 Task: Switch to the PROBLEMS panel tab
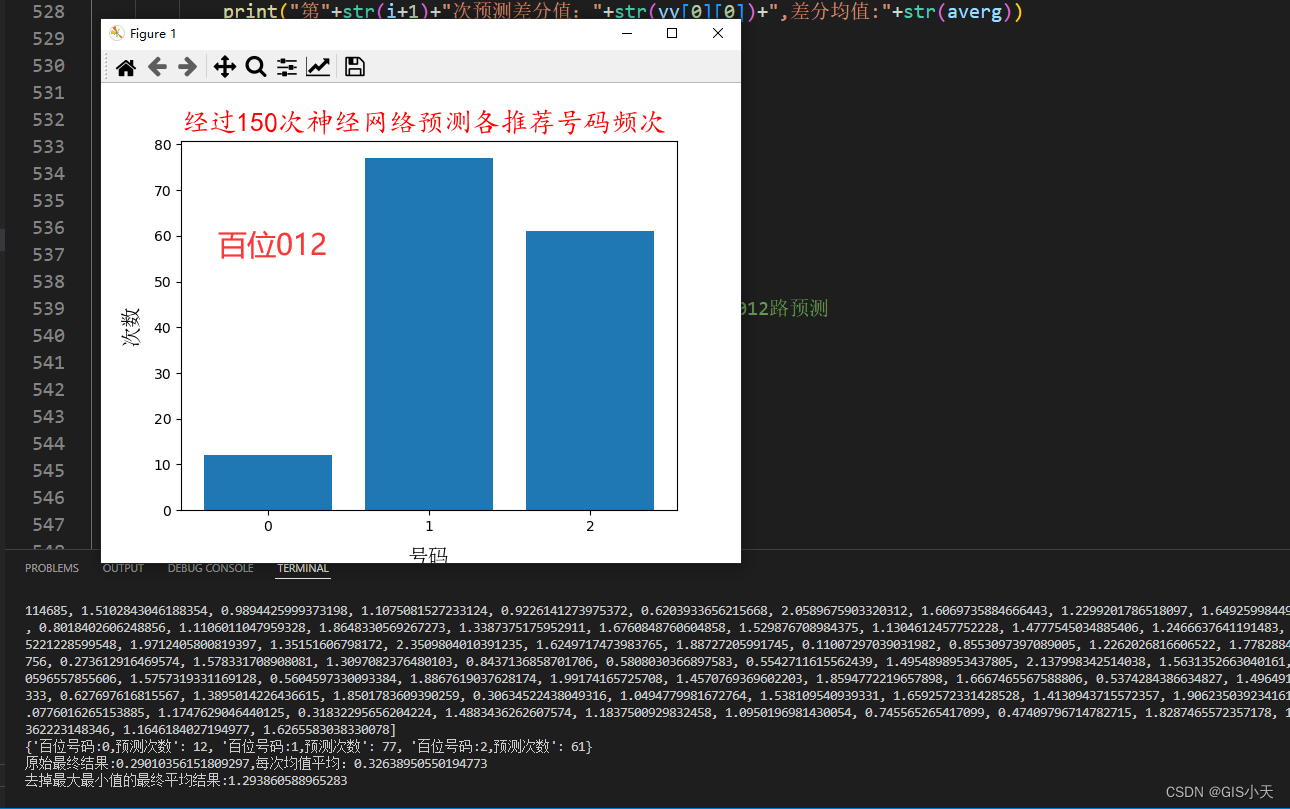[x=52, y=568]
